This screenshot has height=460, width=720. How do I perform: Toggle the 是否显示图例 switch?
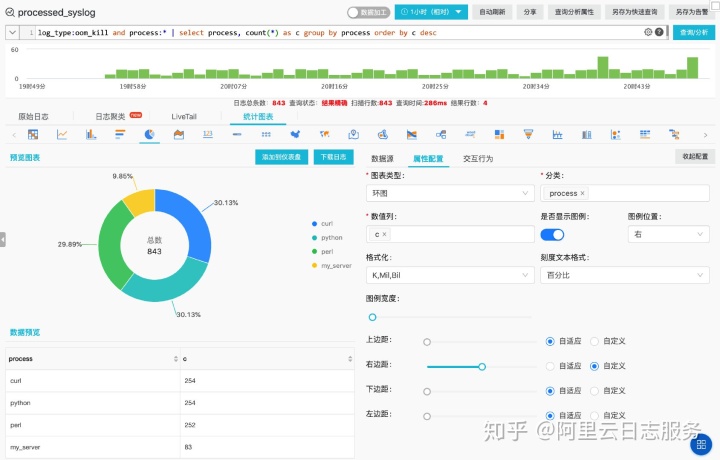pos(552,235)
